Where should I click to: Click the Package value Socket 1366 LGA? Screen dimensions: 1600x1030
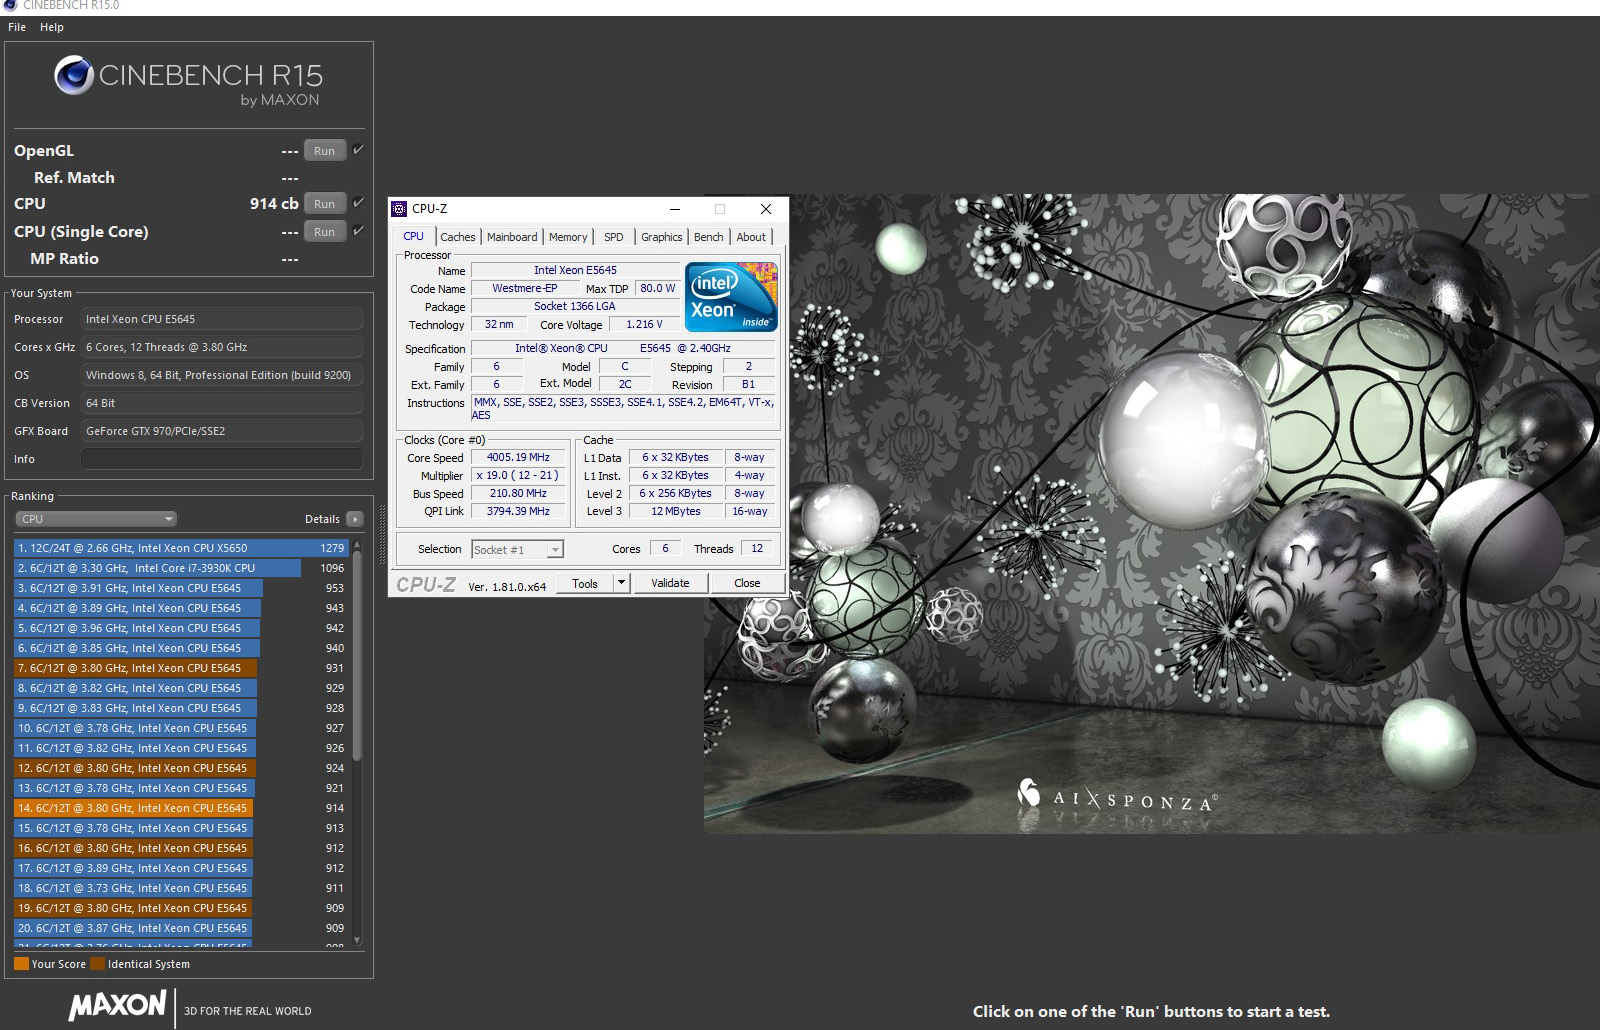coord(575,306)
